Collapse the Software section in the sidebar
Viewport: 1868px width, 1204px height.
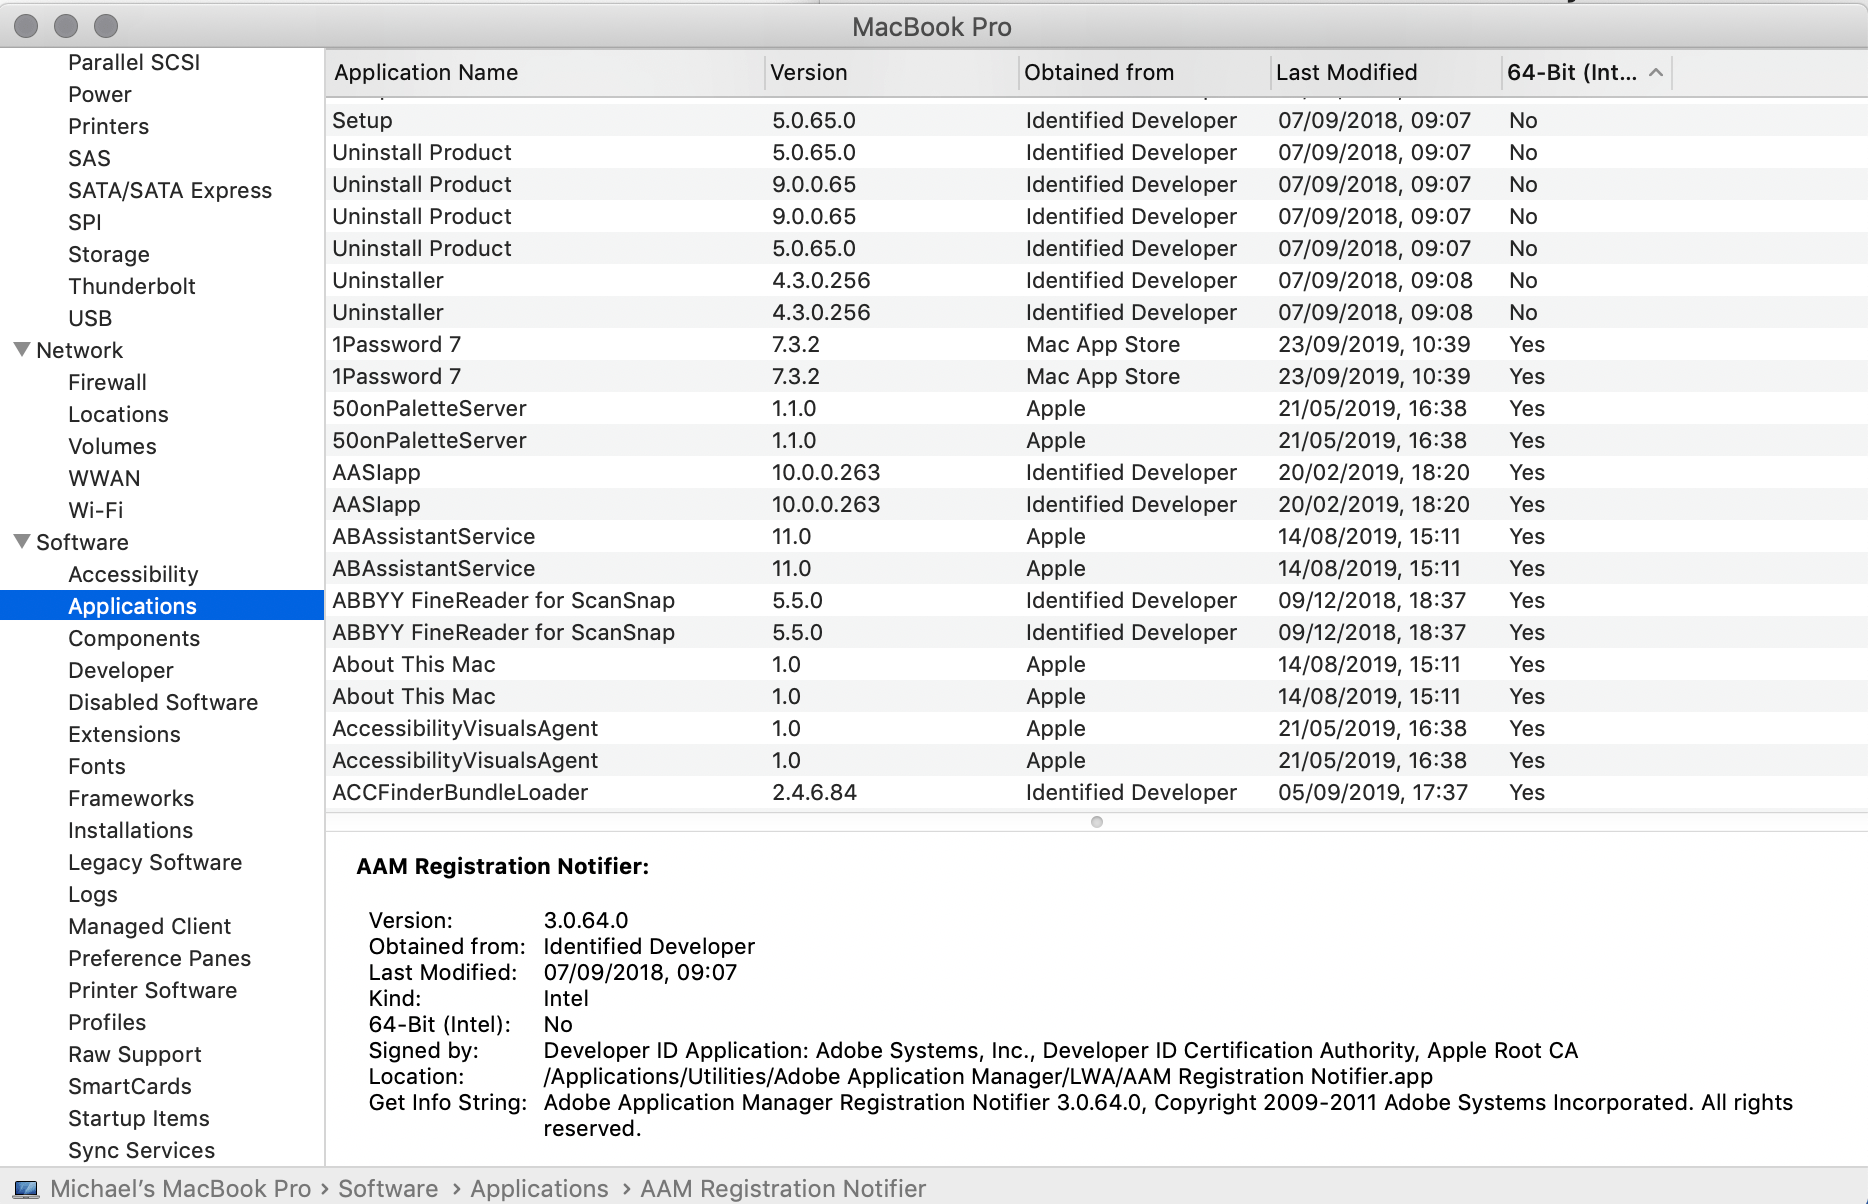tap(21, 542)
